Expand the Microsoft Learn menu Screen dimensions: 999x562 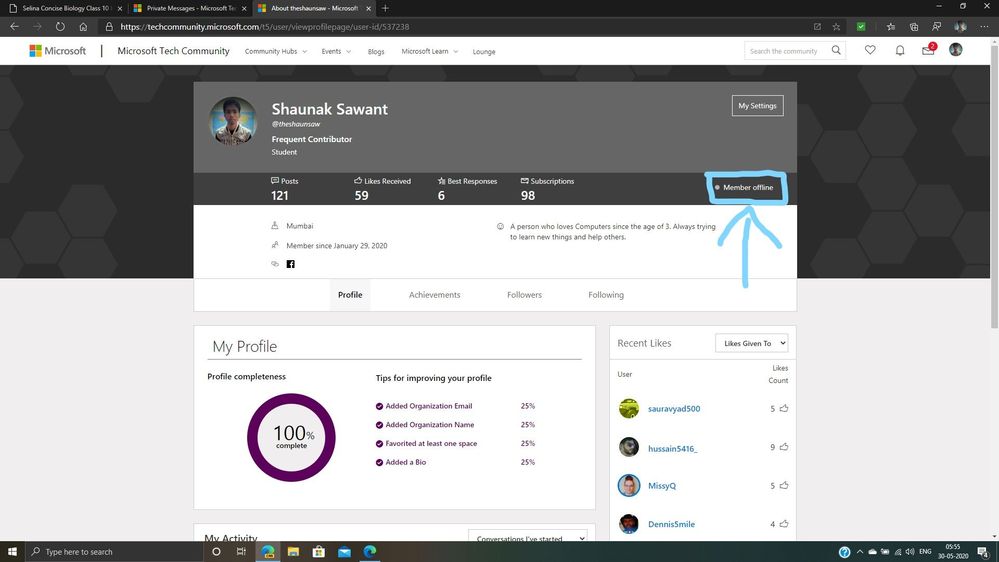coord(430,52)
